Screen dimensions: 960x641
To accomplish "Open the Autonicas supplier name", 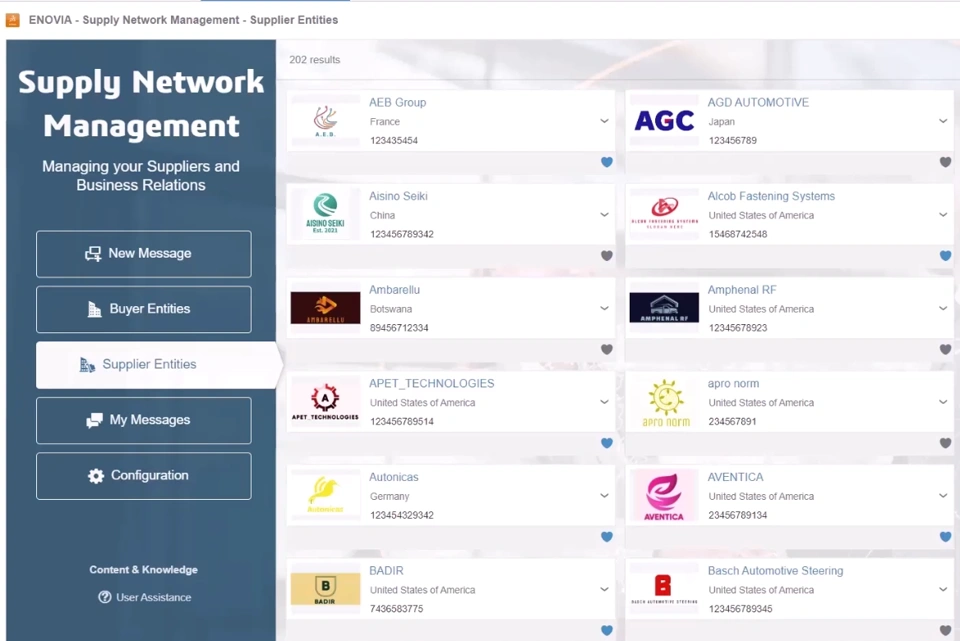I will pyautogui.click(x=393, y=477).
